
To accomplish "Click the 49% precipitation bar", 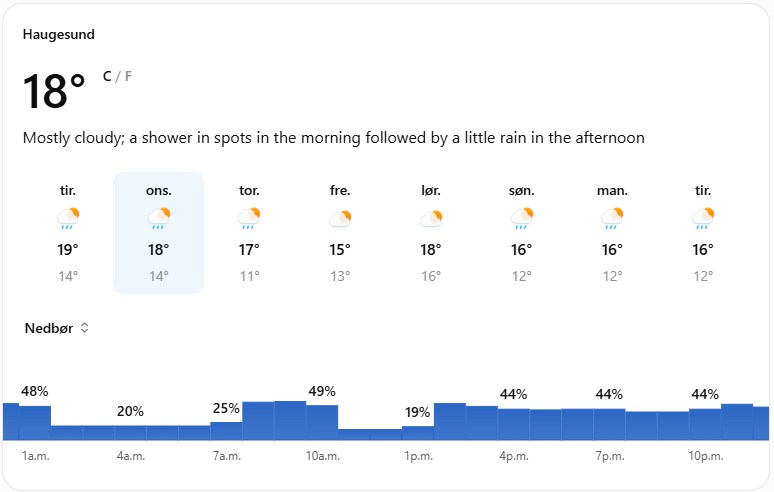I will (322, 422).
